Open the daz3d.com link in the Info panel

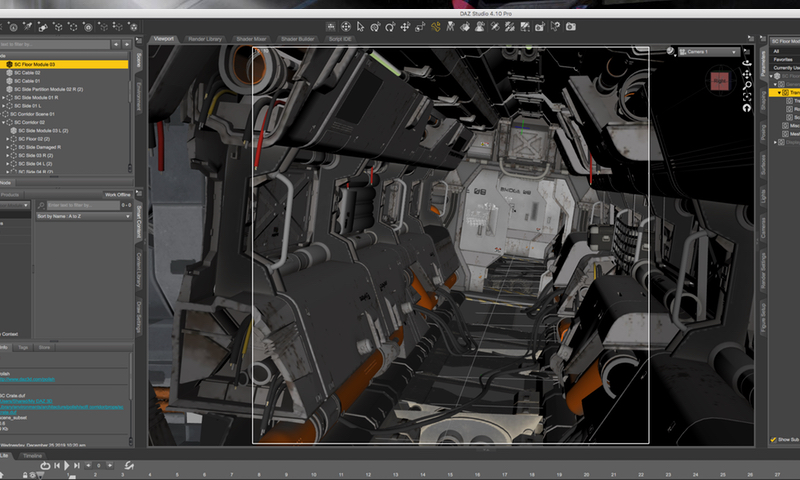pyautogui.click(x=25, y=378)
